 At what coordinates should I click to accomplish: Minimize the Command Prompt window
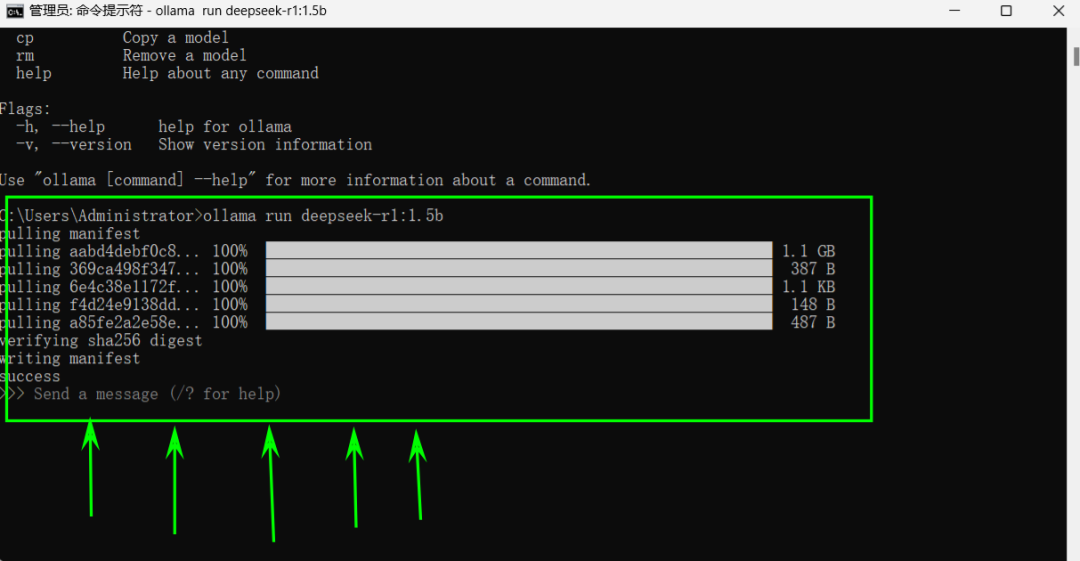(x=954, y=11)
